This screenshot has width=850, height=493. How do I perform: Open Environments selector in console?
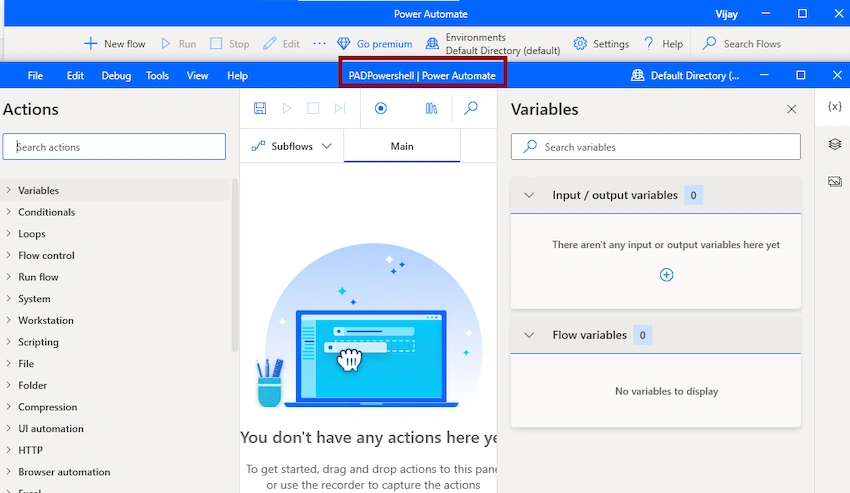pyautogui.click(x=493, y=44)
